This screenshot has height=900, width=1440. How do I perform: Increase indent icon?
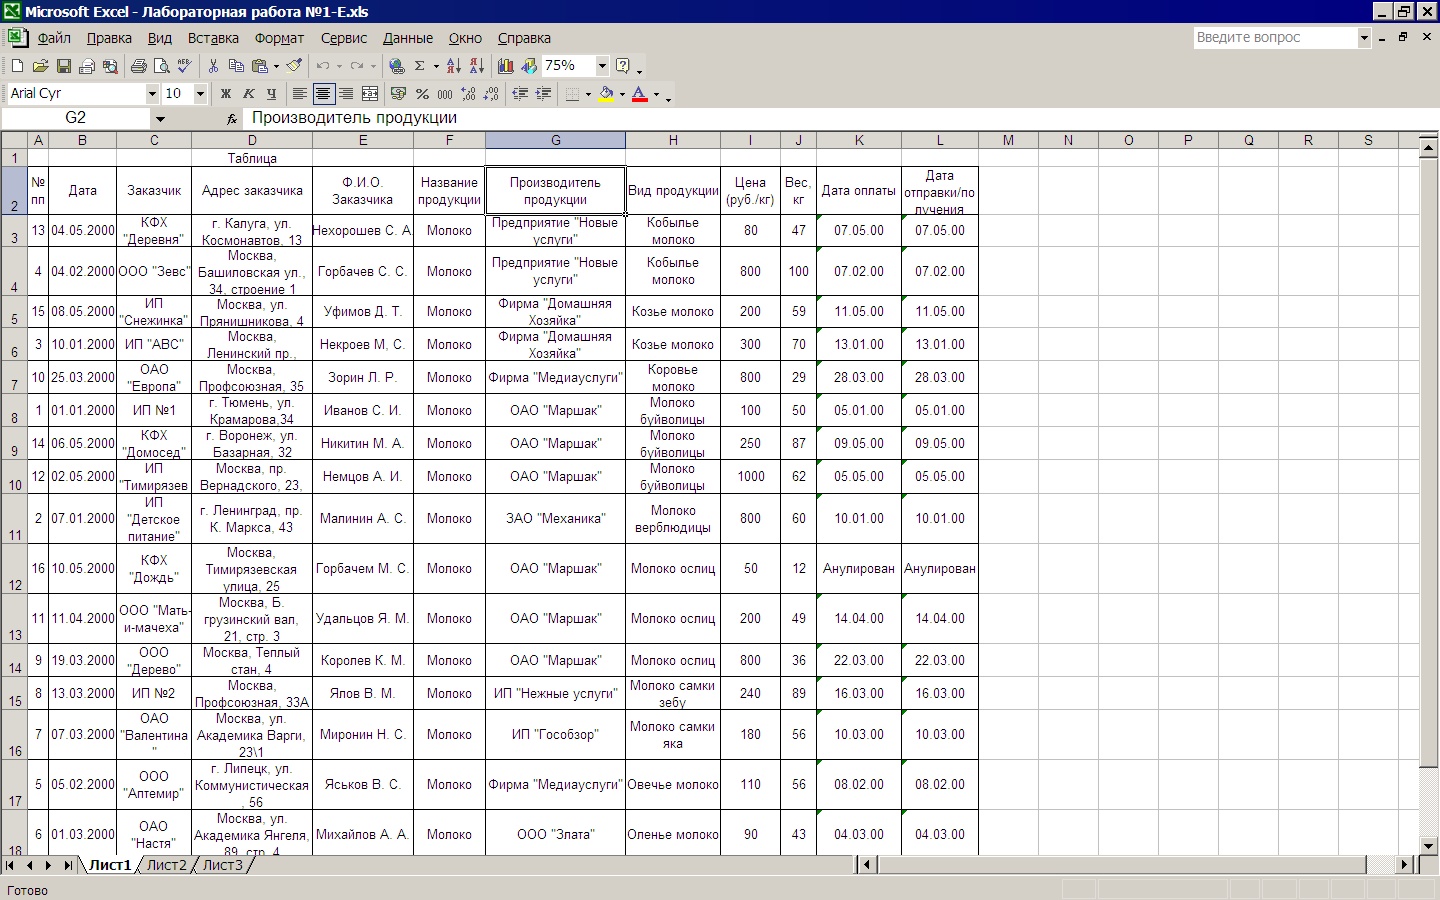click(x=543, y=93)
